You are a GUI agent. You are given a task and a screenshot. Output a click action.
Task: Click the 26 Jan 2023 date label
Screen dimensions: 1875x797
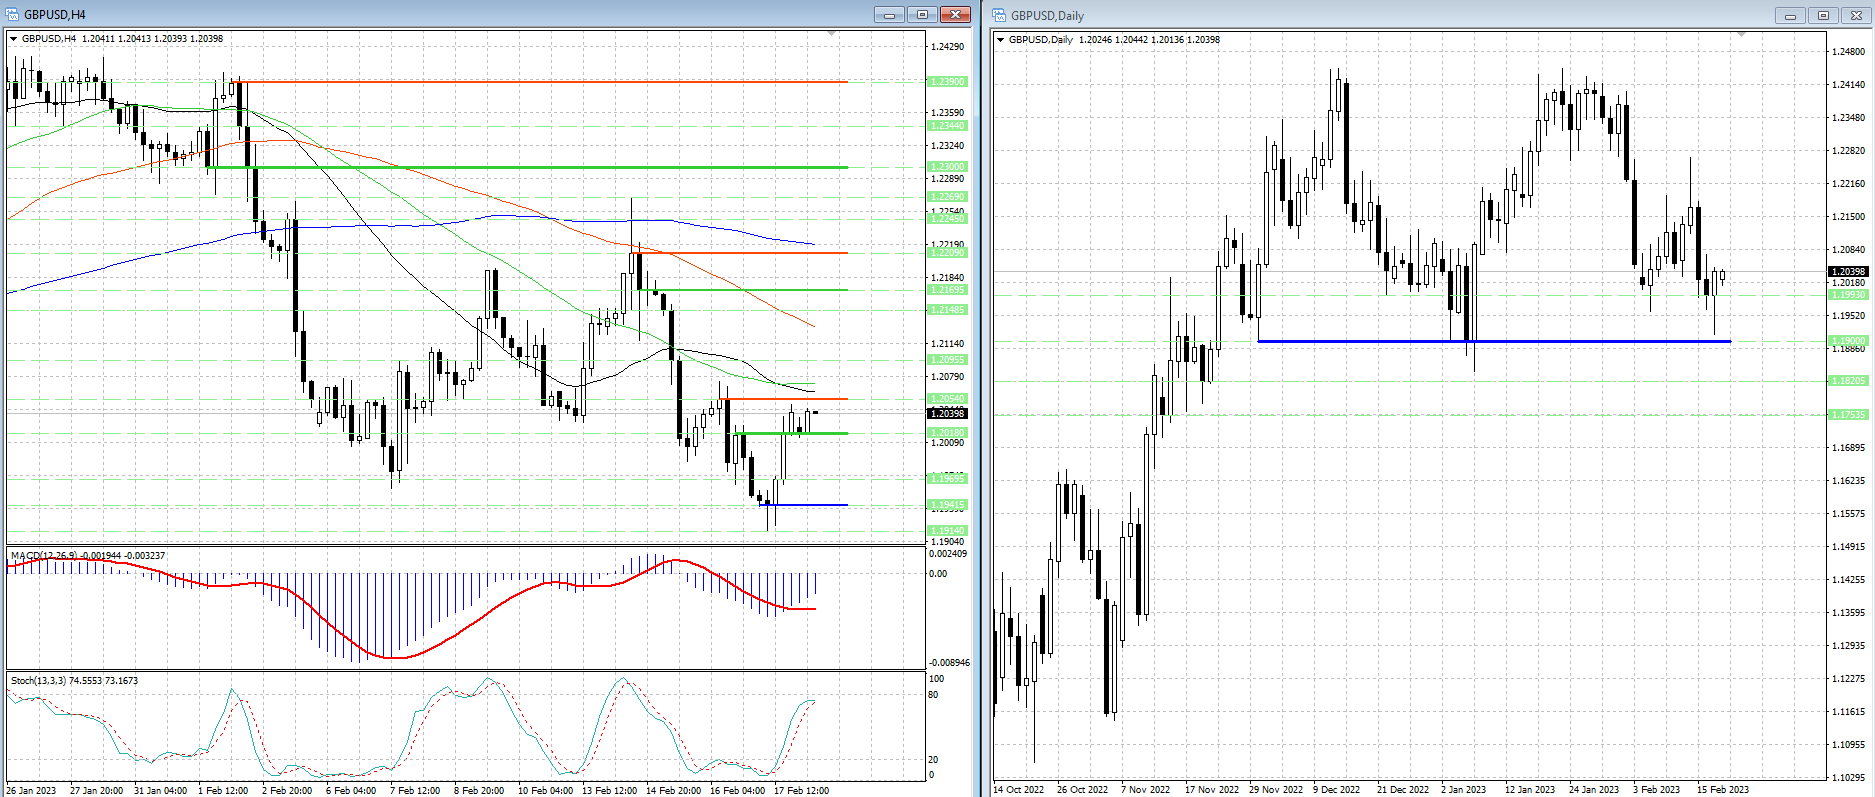[x=31, y=791]
